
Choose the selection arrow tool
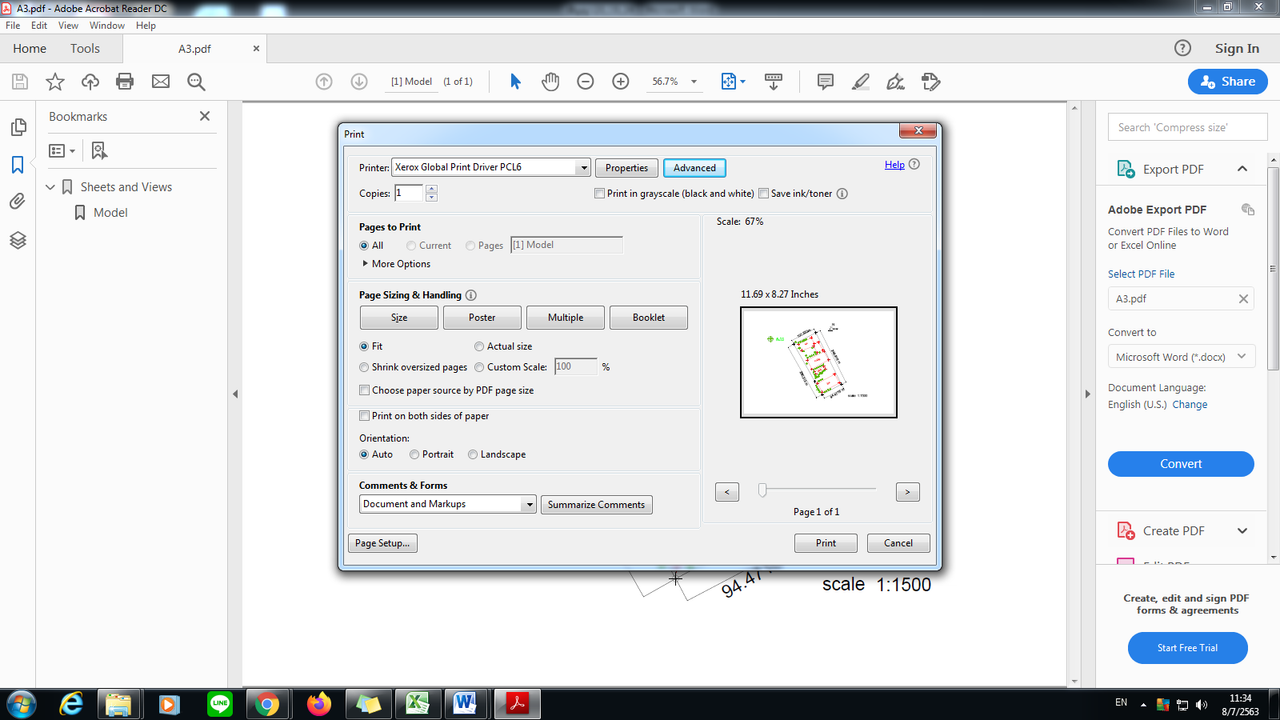point(515,82)
